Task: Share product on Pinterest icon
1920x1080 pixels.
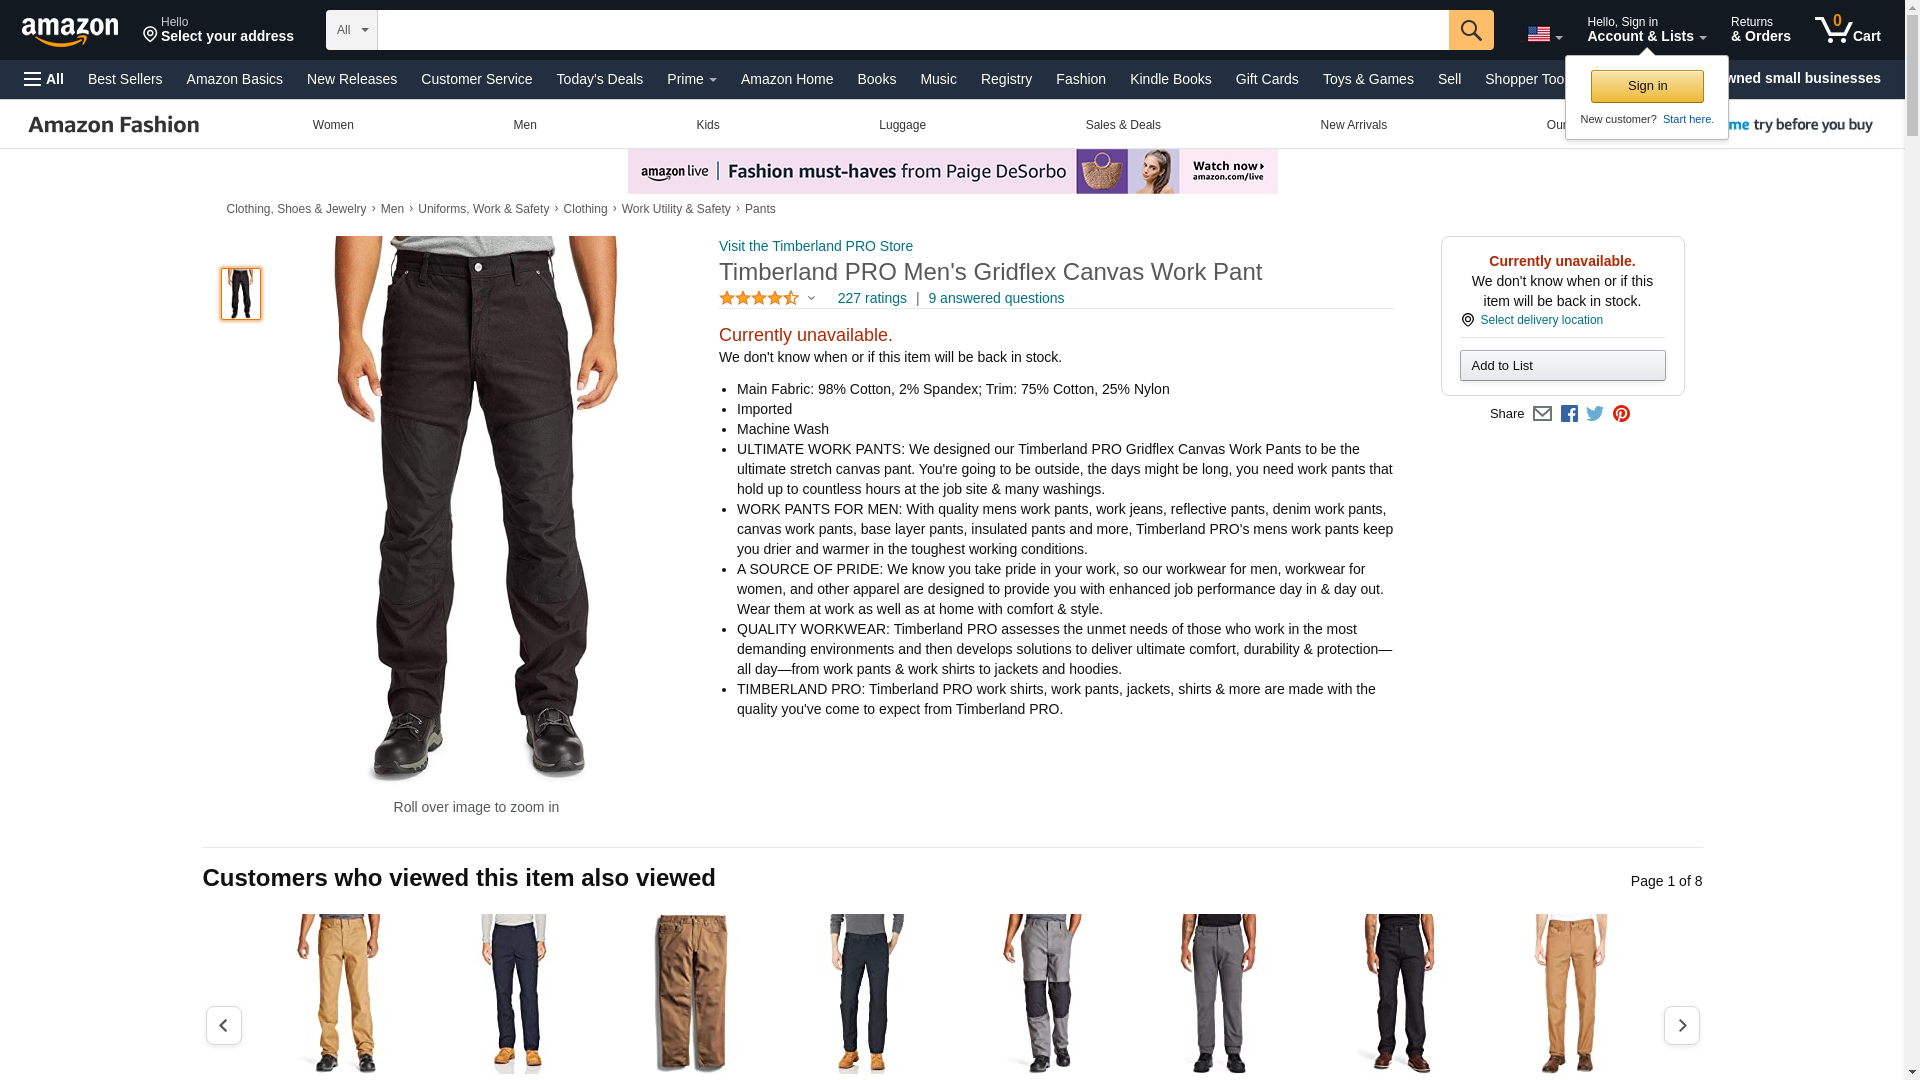Action: coord(1621,414)
